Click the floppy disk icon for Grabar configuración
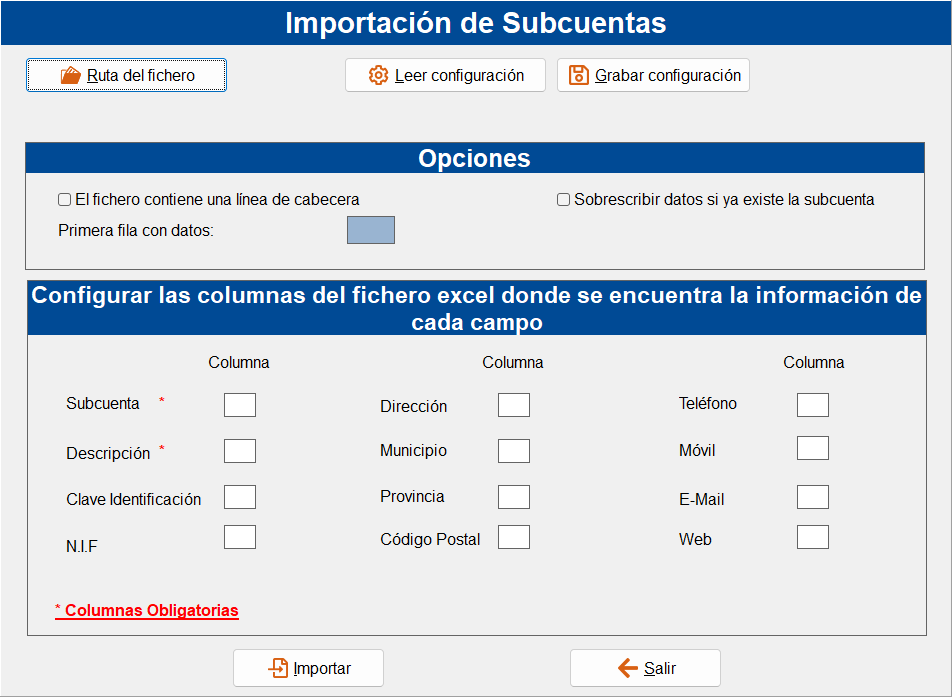Viewport: 952px width, 697px height. [x=579, y=75]
